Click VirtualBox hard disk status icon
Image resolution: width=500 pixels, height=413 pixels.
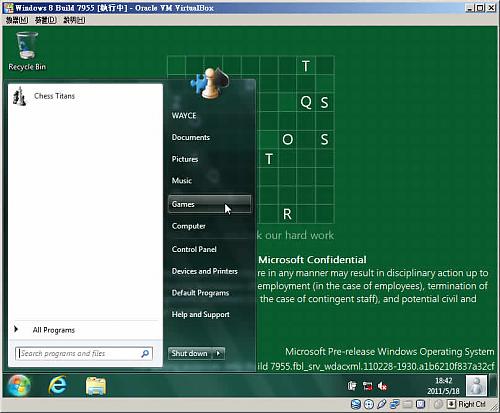[x=356, y=404]
